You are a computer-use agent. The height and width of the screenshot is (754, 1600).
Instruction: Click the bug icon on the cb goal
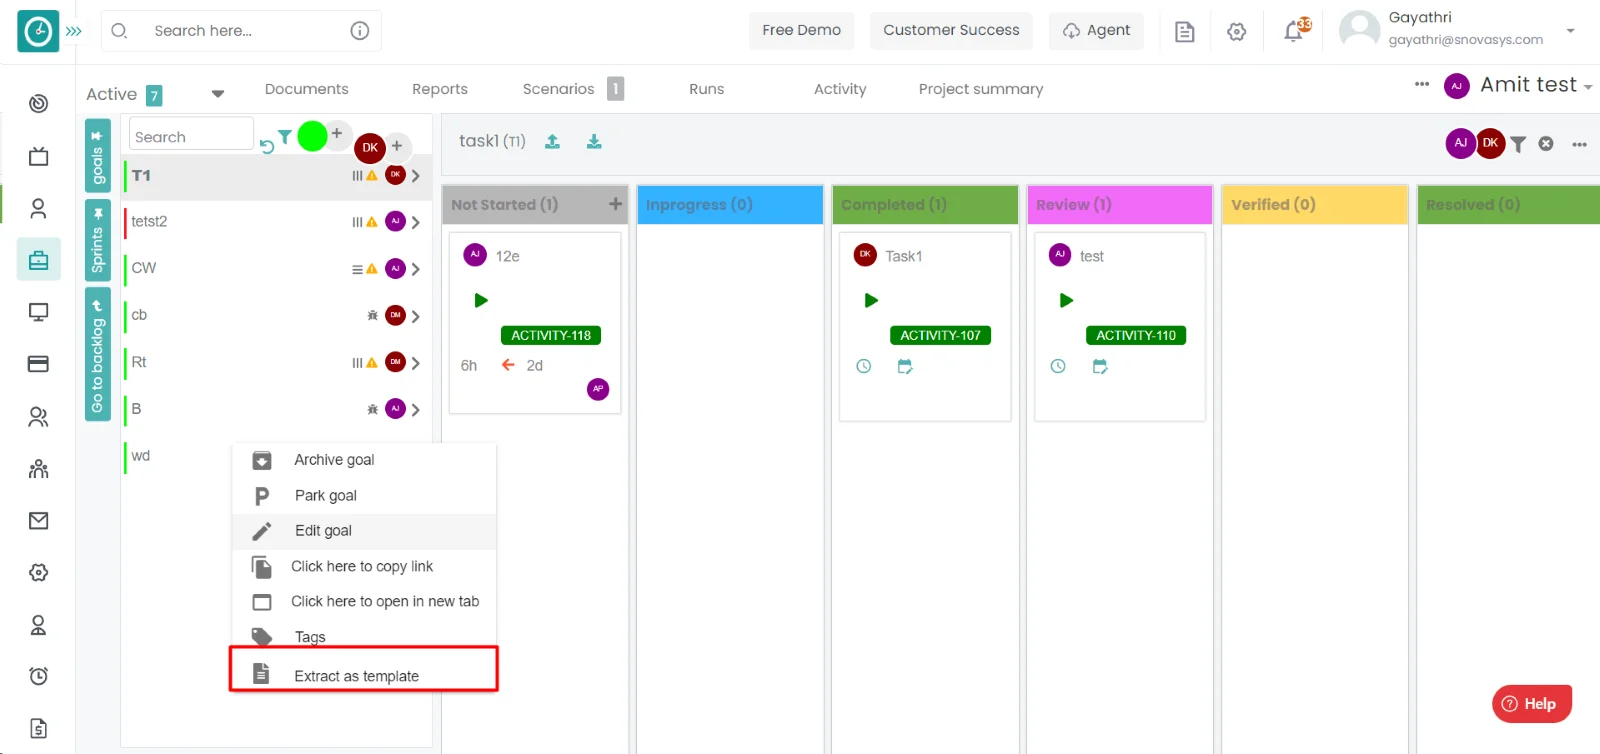pos(372,315)
